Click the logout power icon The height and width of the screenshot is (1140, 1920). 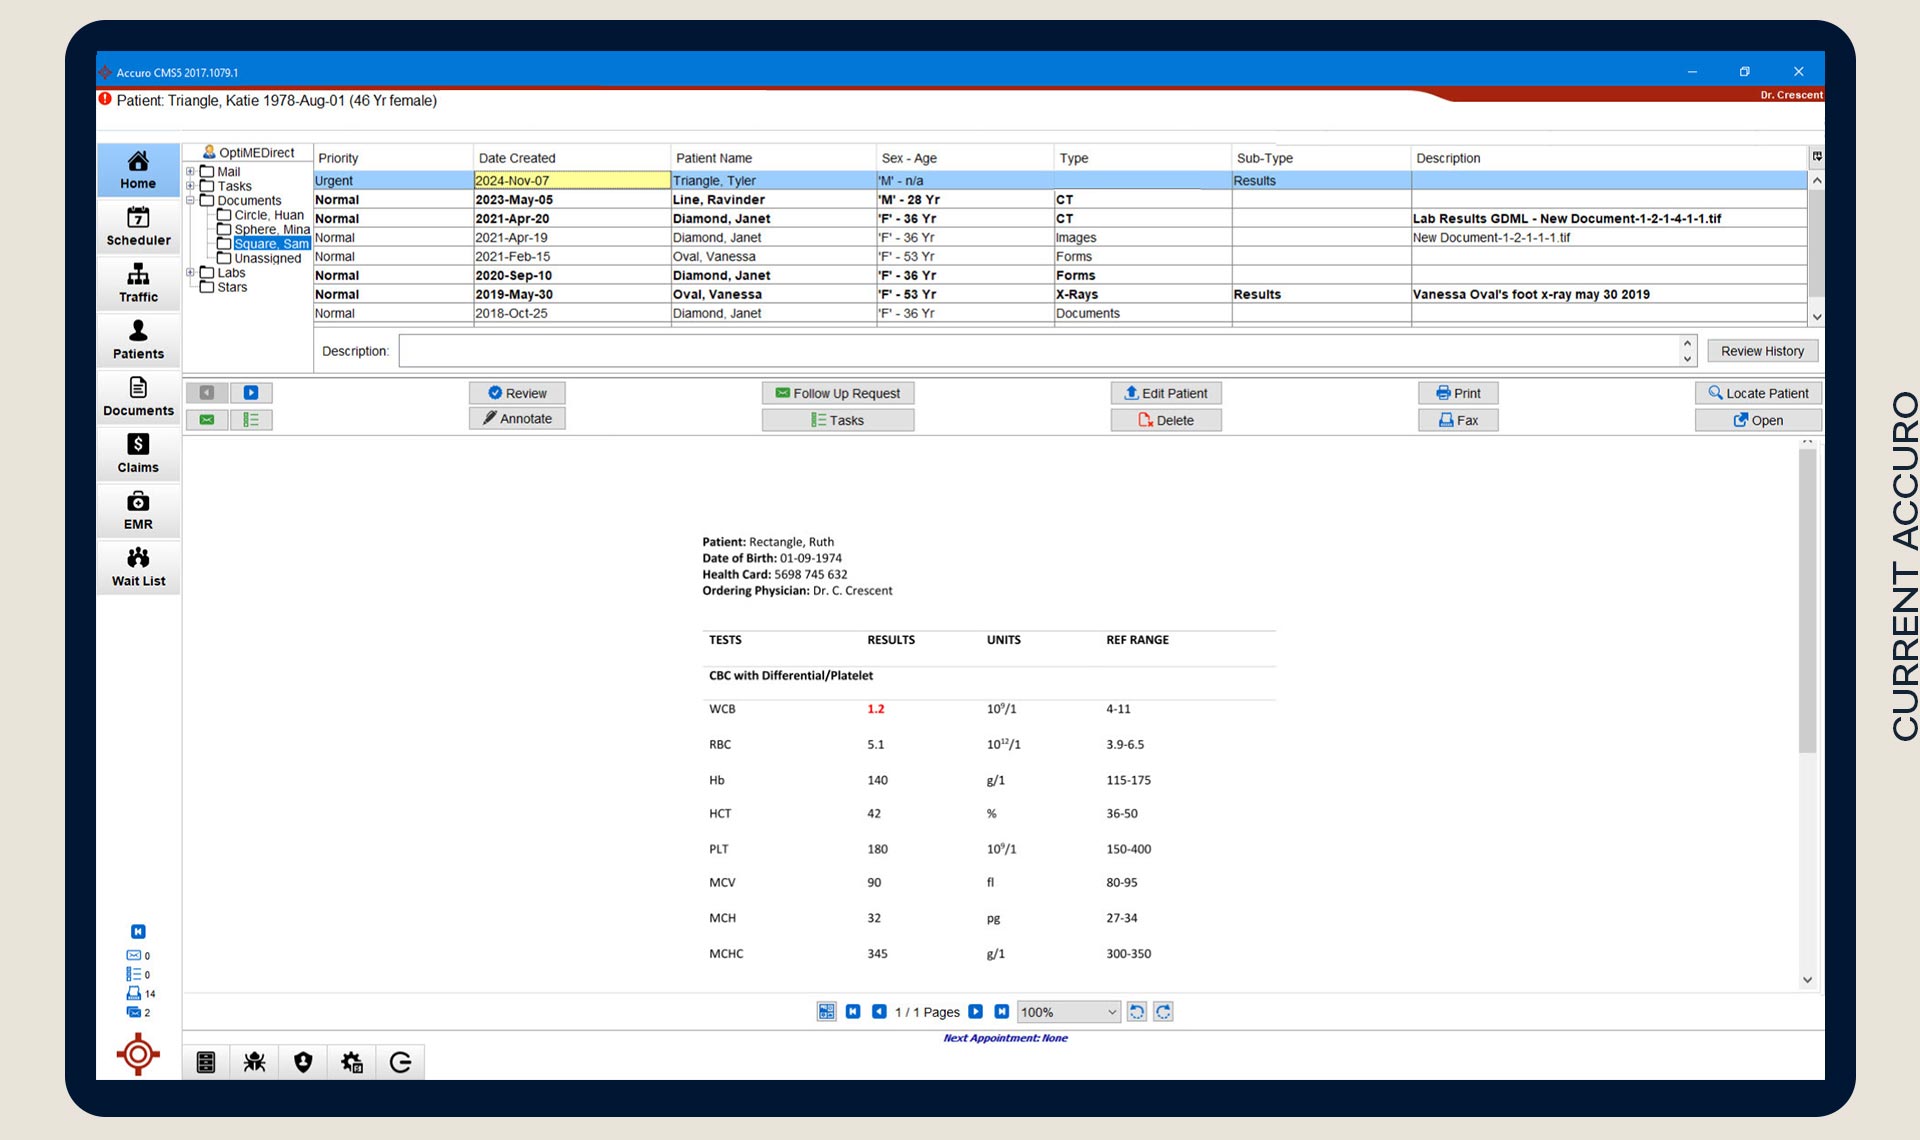click(x=400, y=1062)
